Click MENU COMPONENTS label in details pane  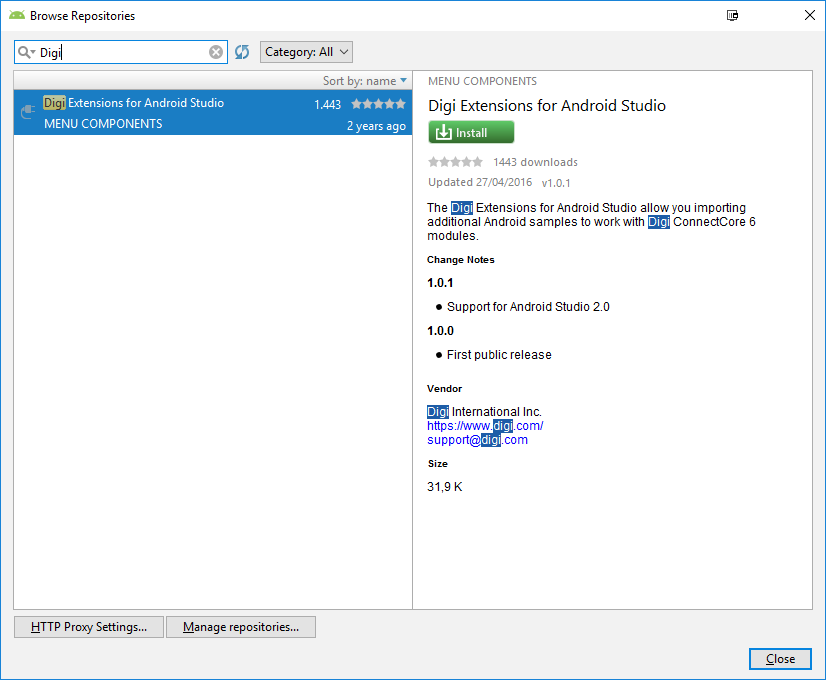[x=482, y=81]
